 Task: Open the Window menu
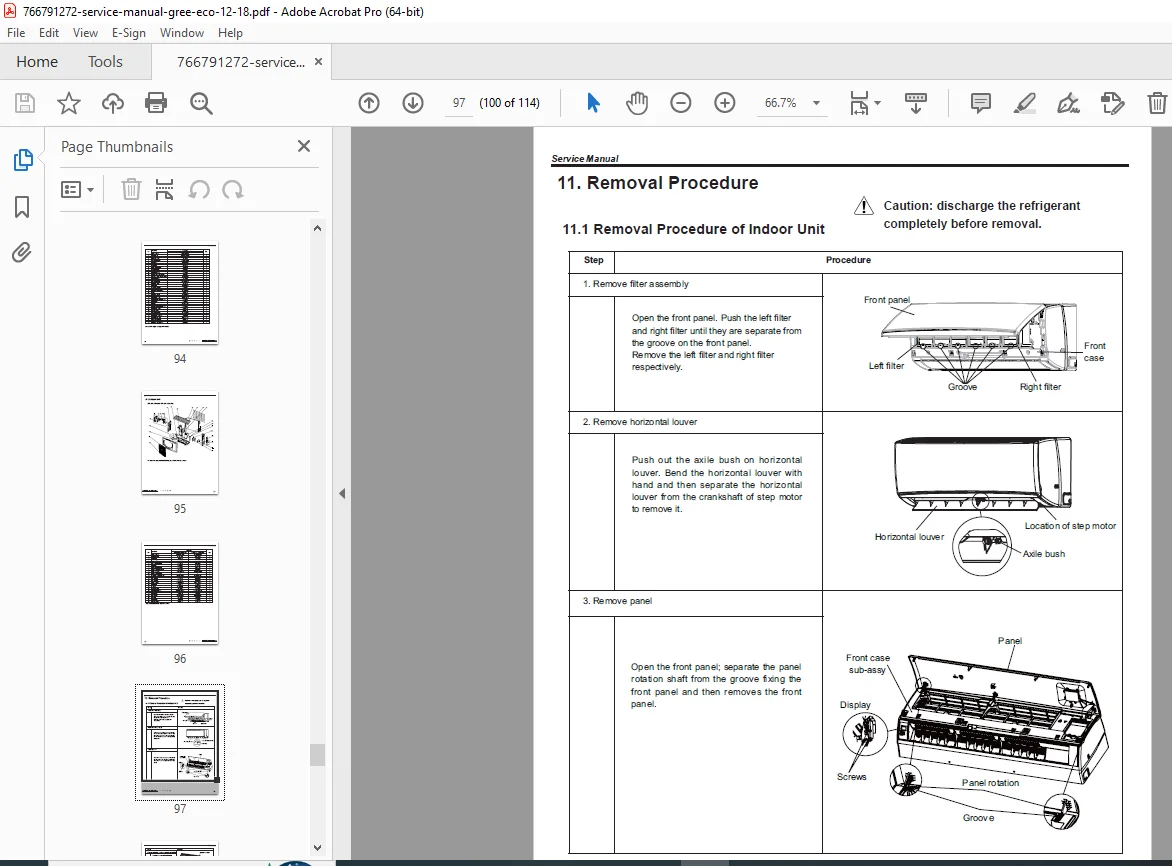pos(182,33)
